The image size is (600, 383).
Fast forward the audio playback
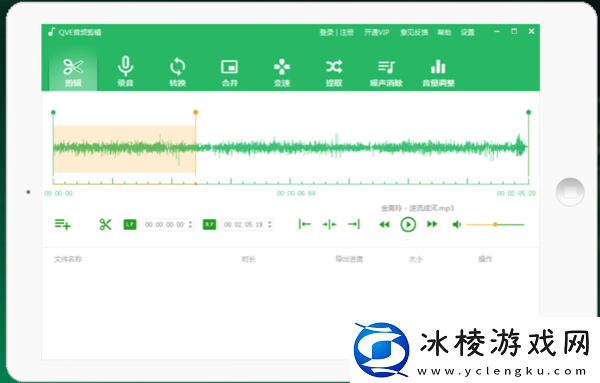coord(432,224)
